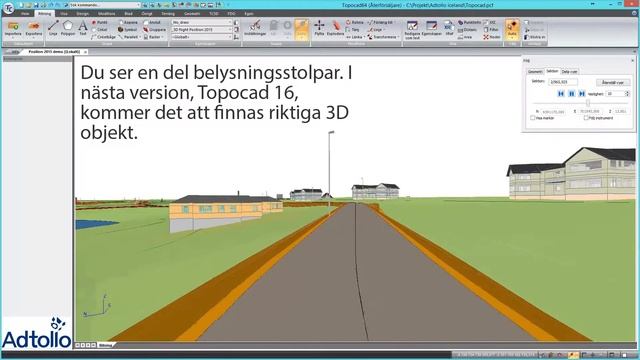Open Egenskaper properties
The image size is (640, 360).
(432, 29)
